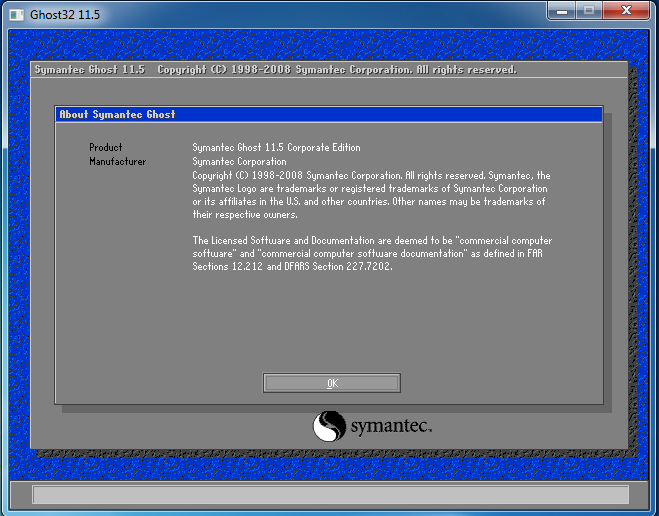659x516 pixels.
Task: Click the Ghost32 window title bar icon
Action: 16,15
